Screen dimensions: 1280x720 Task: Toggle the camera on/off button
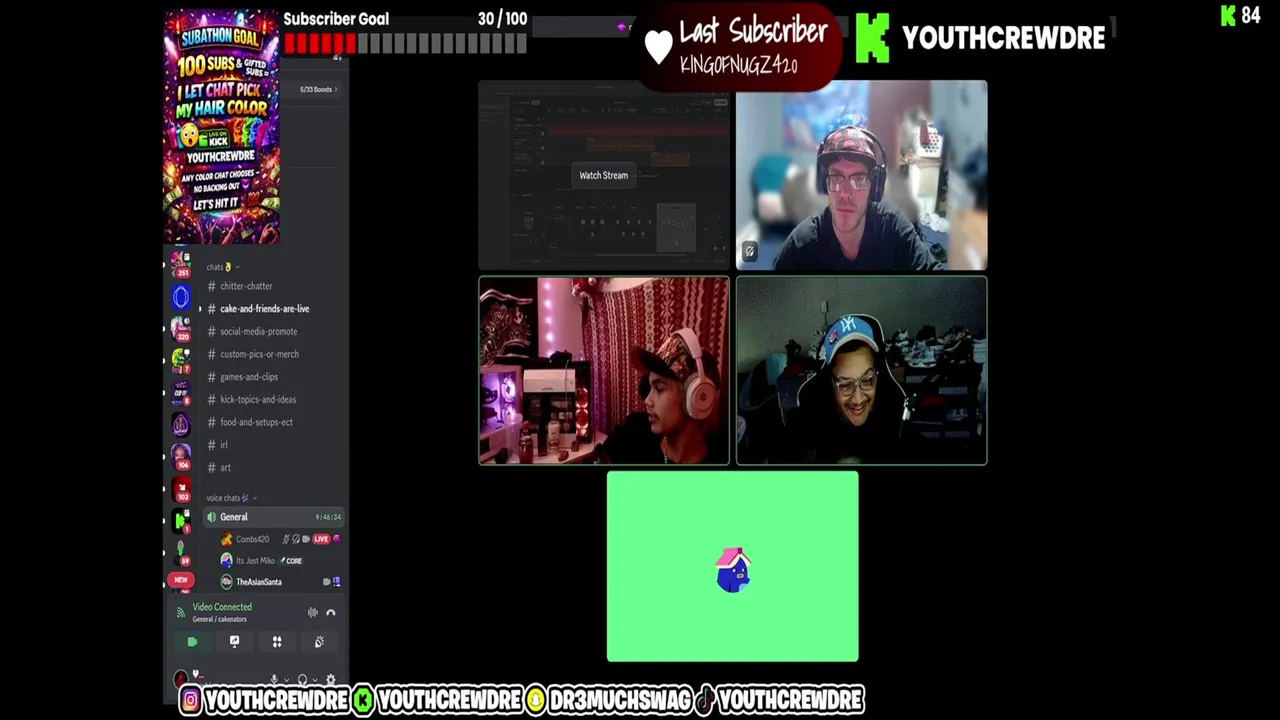click(192, 642)
